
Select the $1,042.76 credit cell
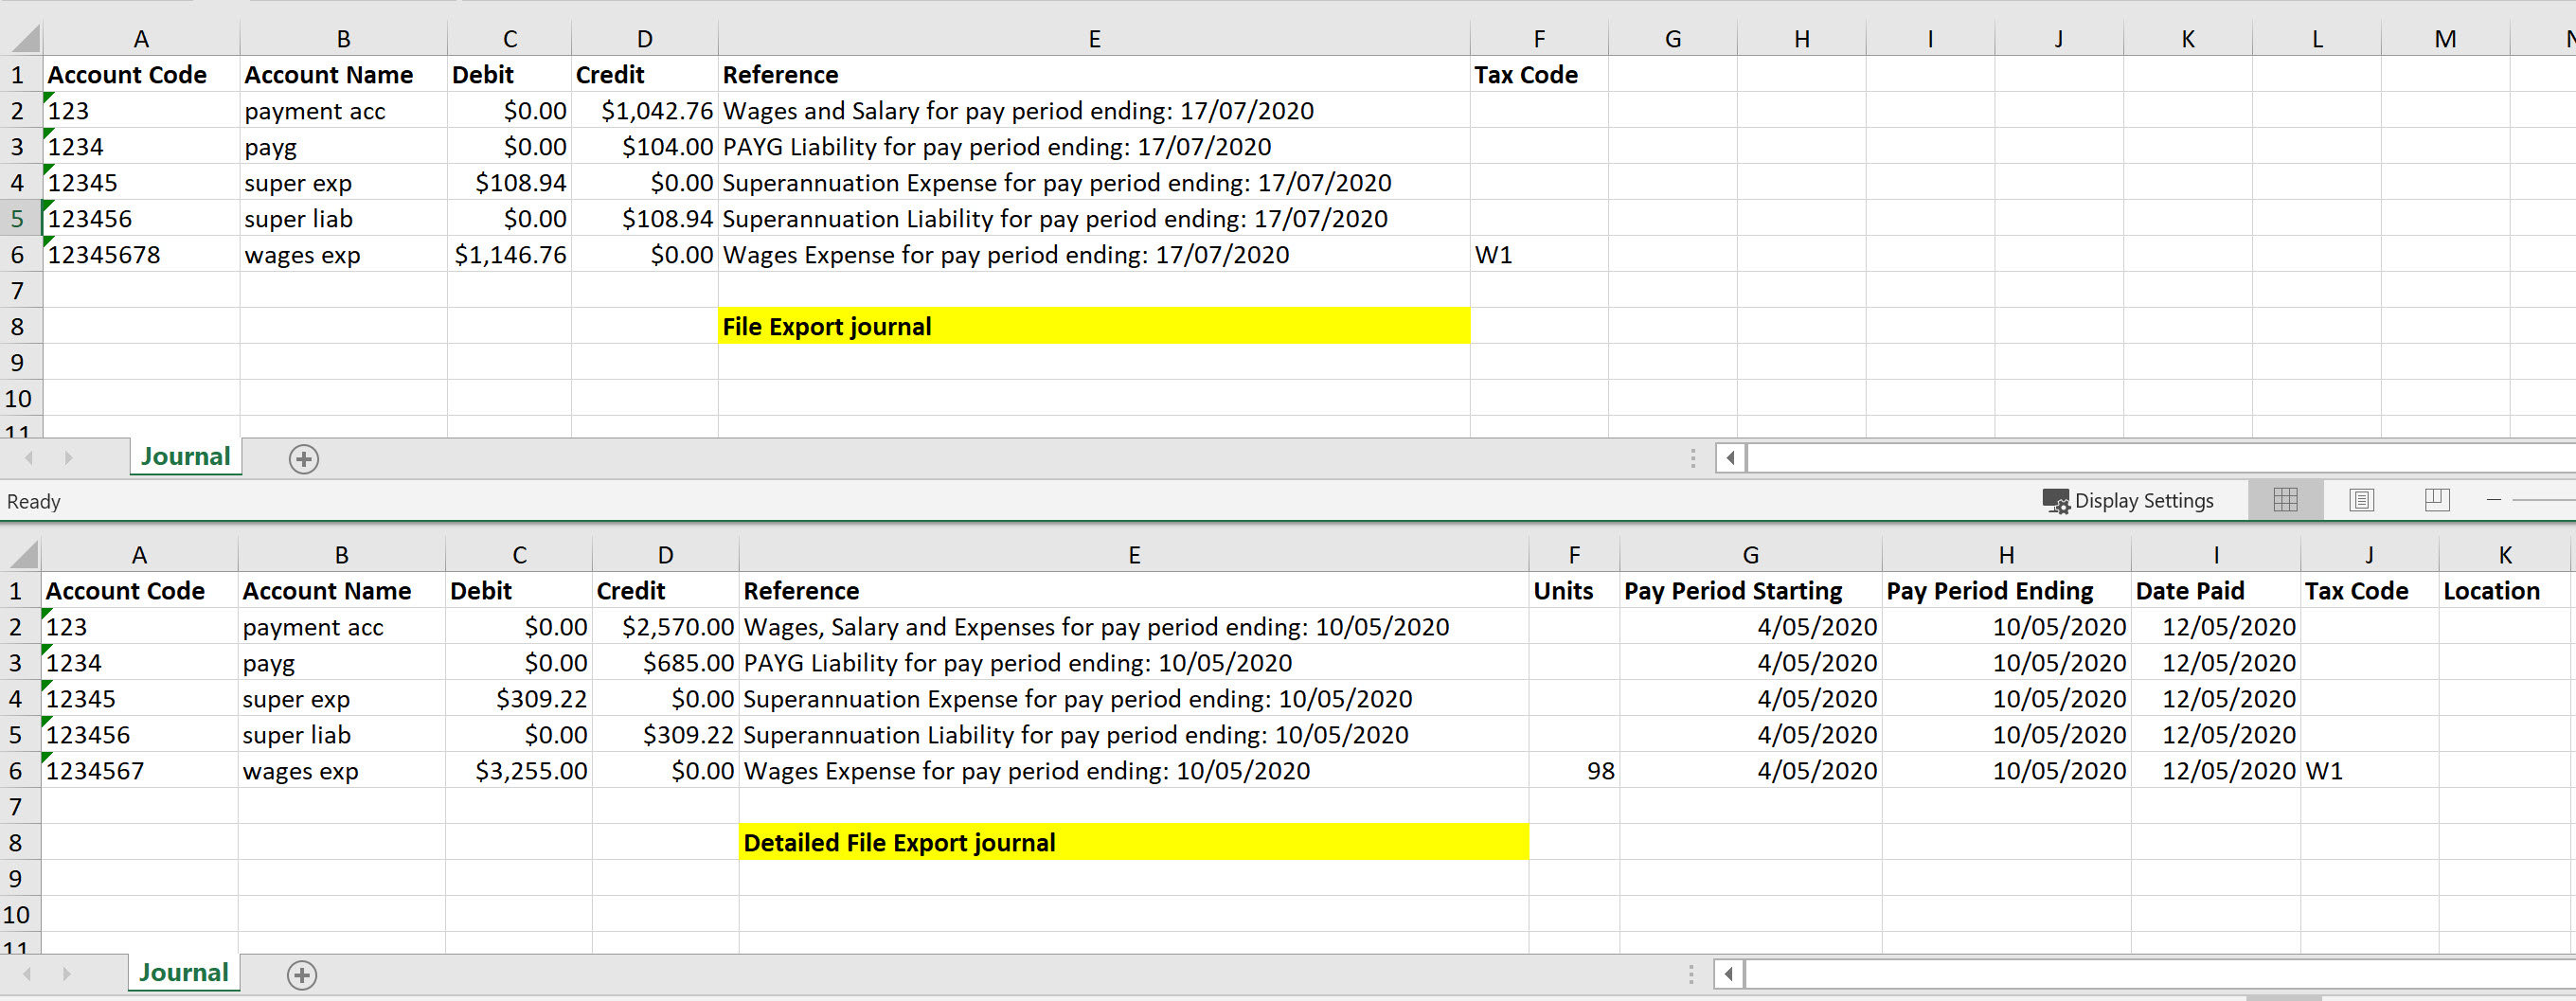[x=645, y=110]
